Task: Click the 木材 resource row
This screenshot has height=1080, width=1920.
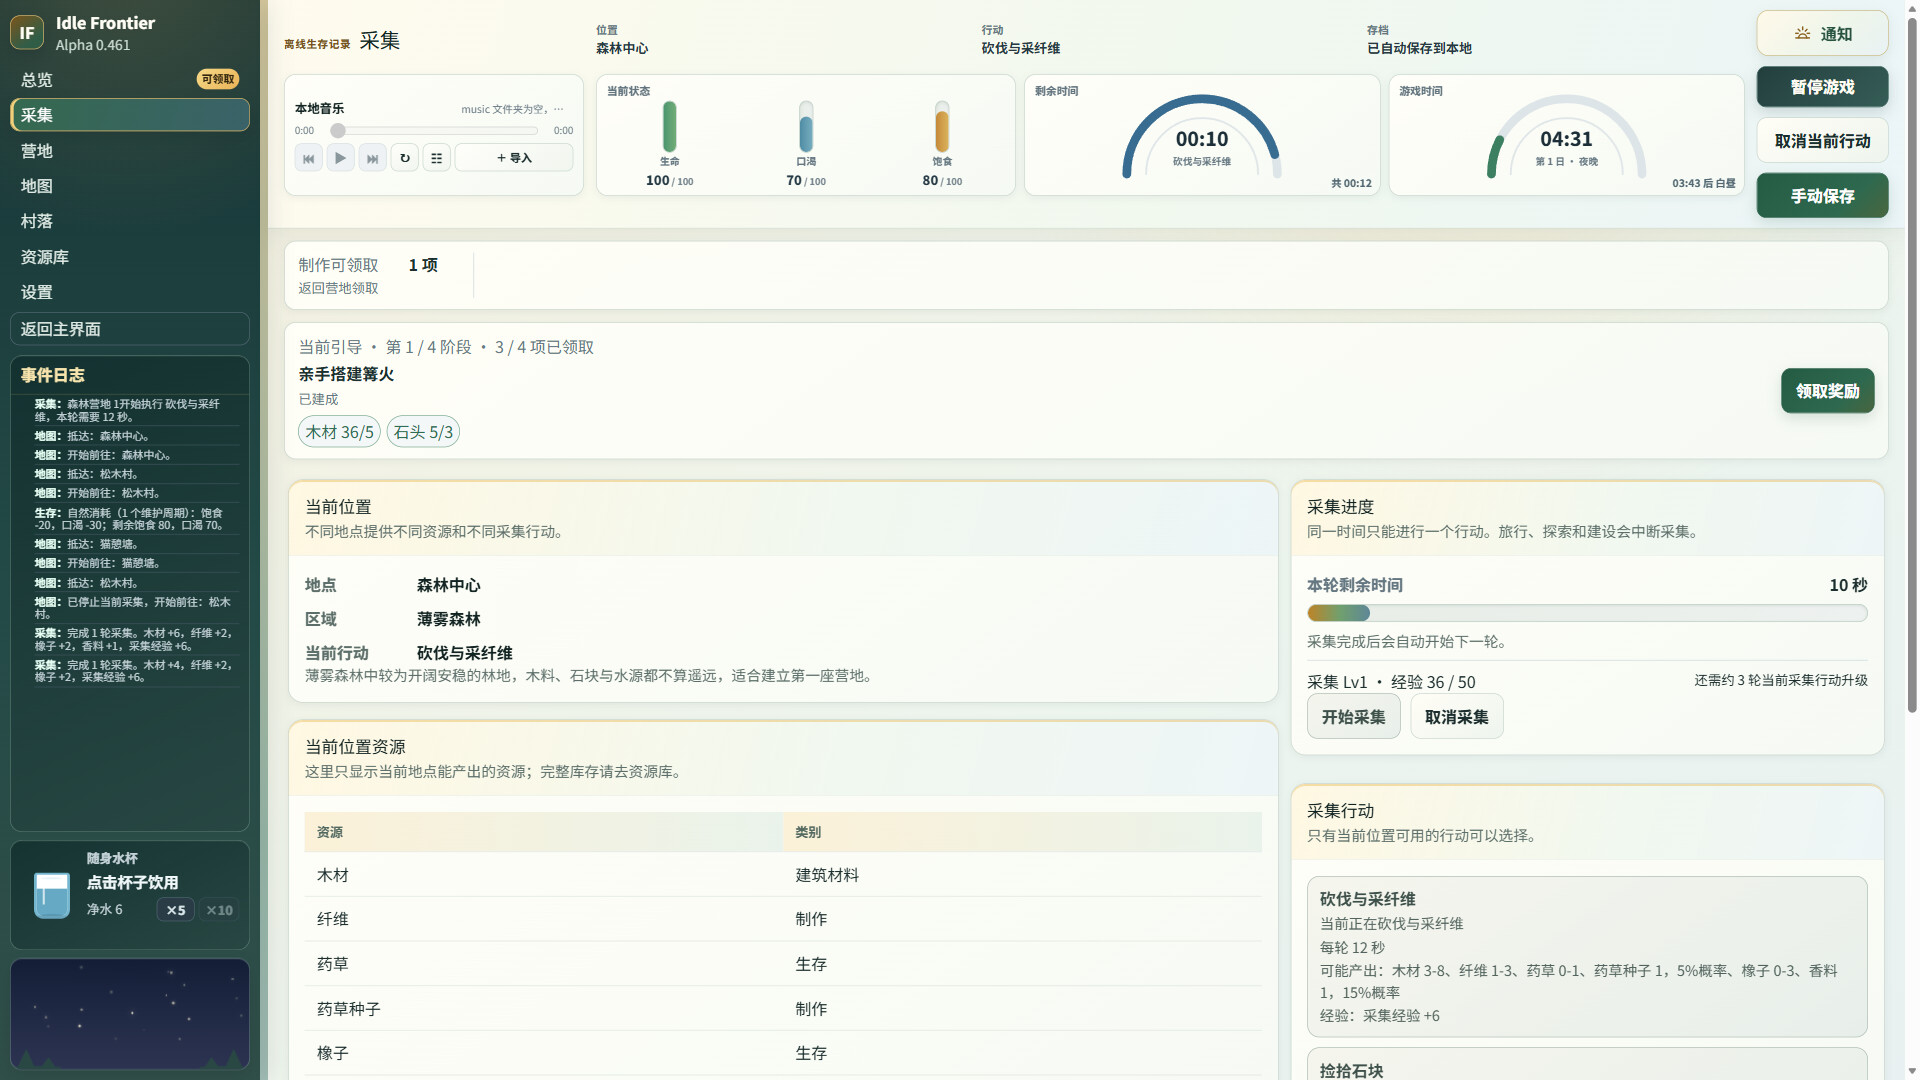Action: pos(783,875)
